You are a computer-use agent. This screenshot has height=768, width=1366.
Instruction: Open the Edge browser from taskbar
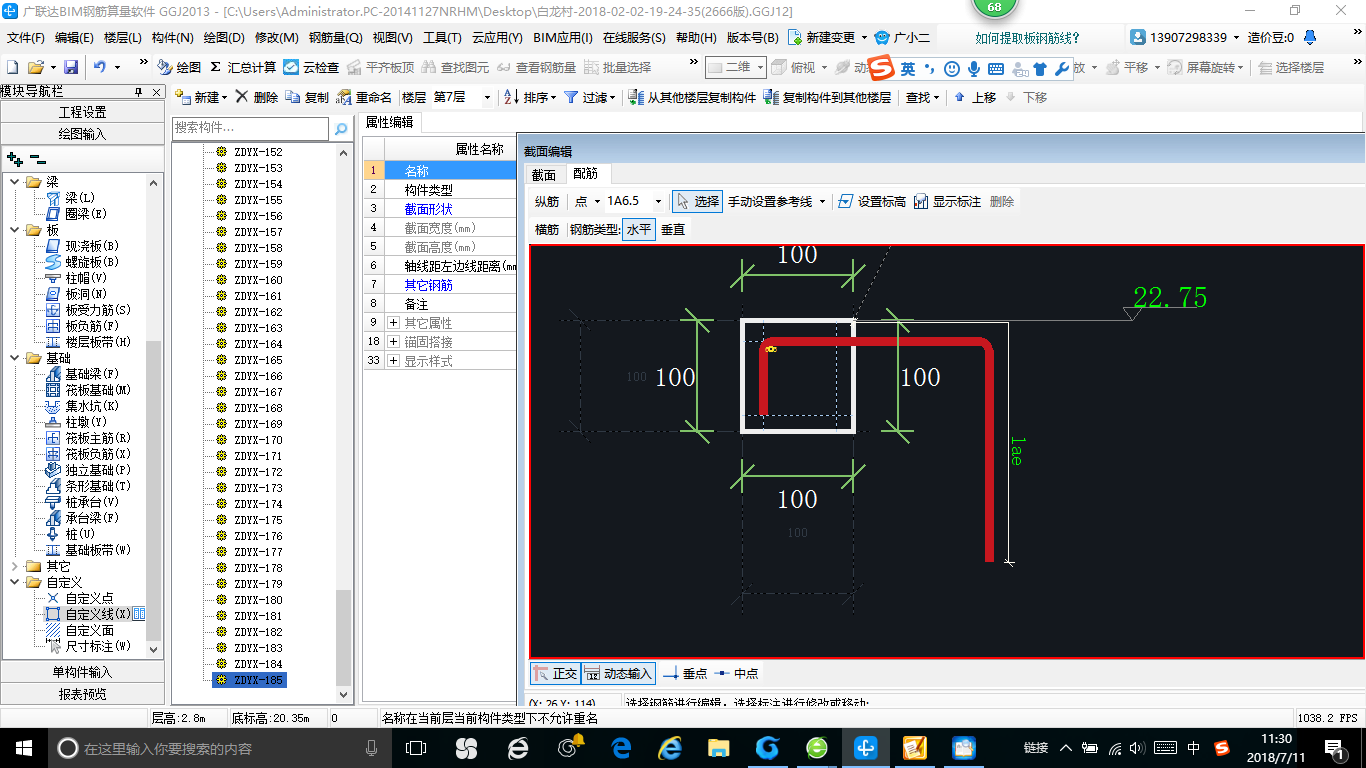point(621,747)
